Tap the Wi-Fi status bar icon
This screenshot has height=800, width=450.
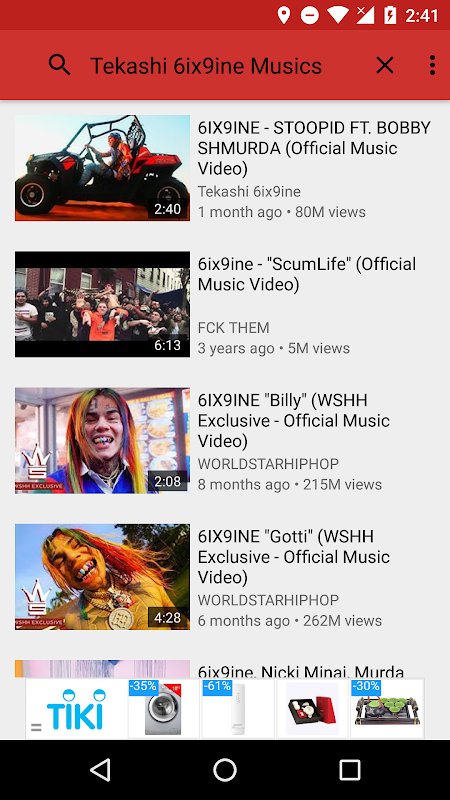(337, 15)
